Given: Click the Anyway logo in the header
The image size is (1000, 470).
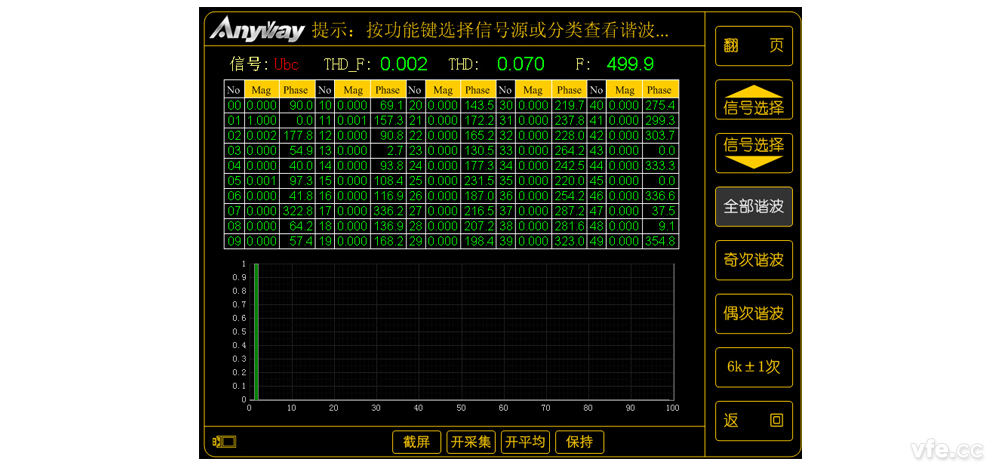Looking at the screenshot, I should 257,30.
